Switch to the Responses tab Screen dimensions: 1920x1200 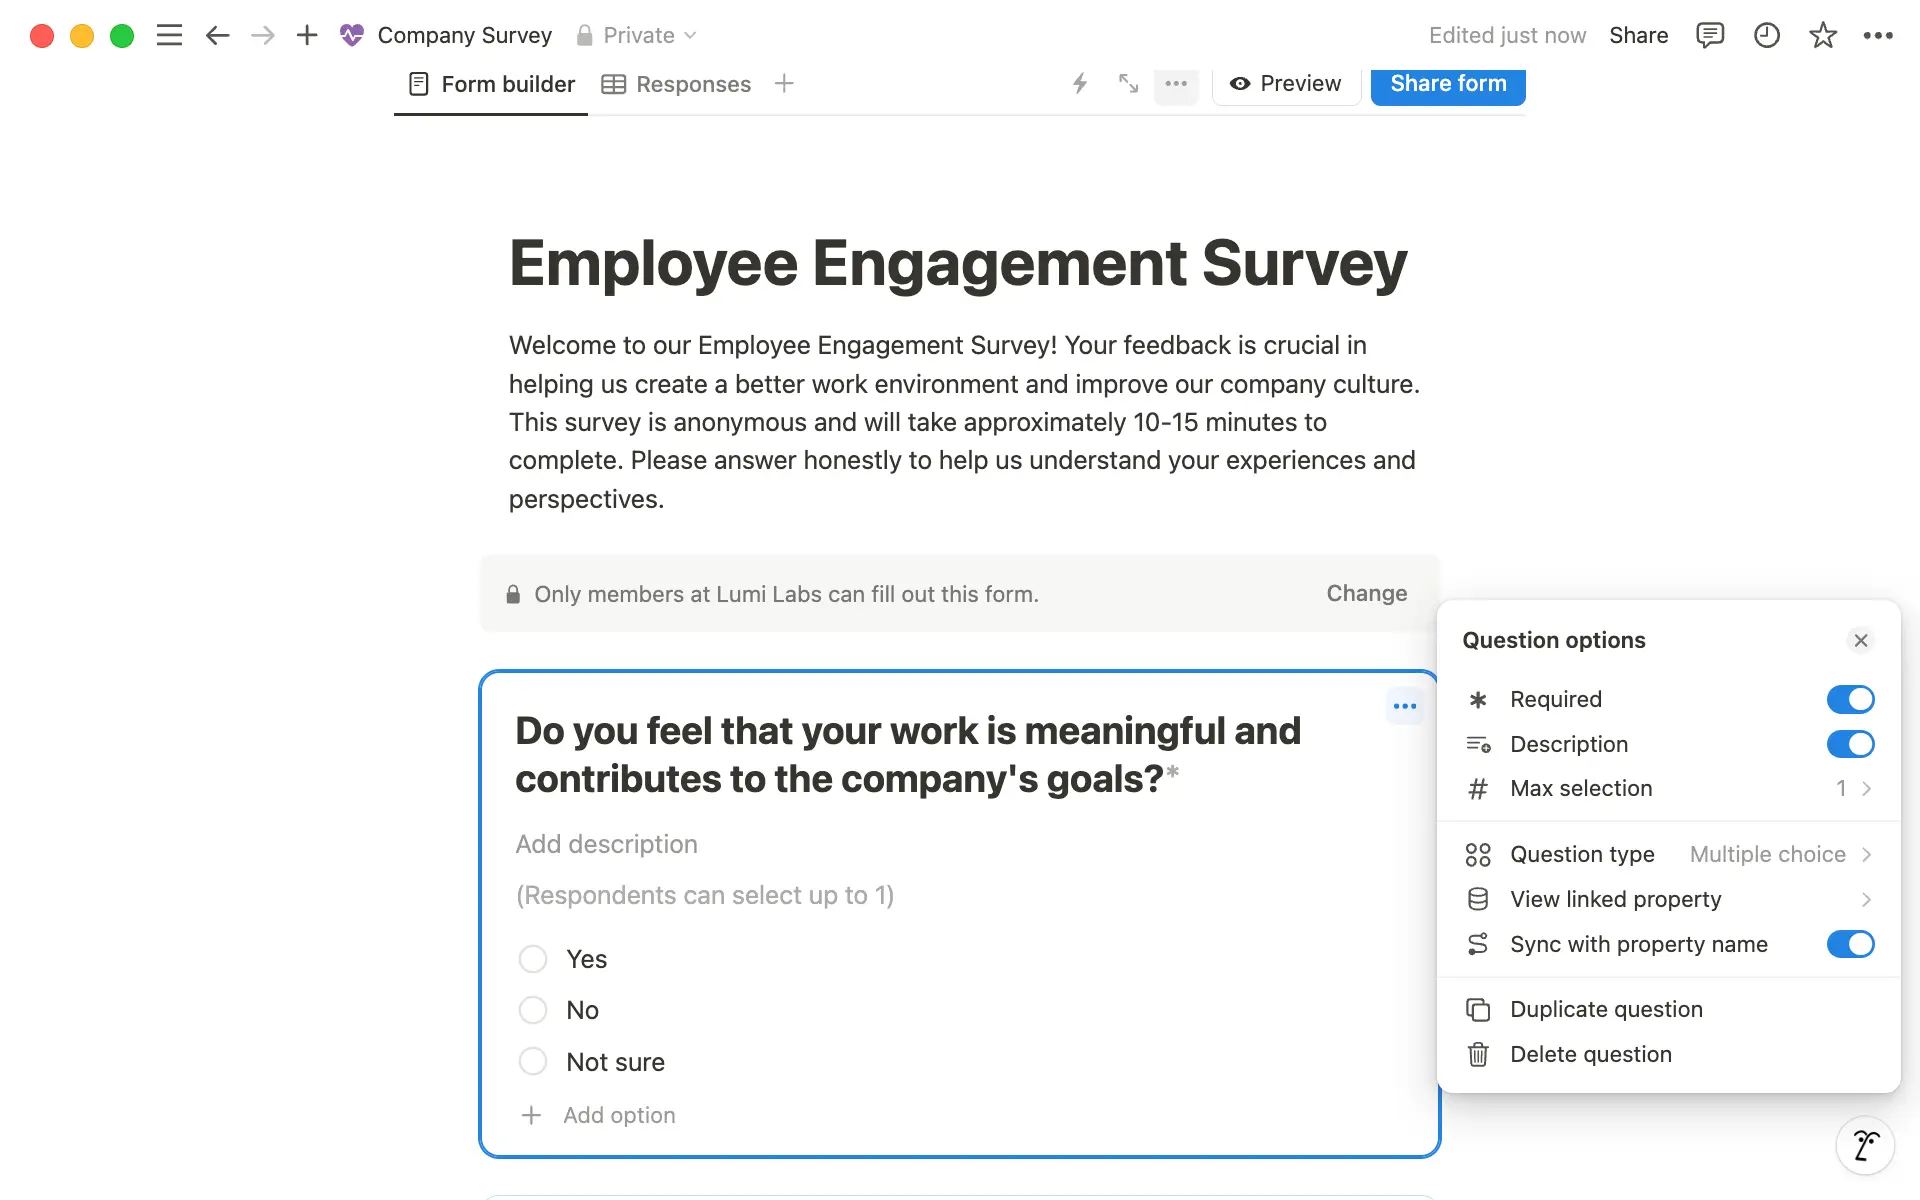(x=692, y=84)
